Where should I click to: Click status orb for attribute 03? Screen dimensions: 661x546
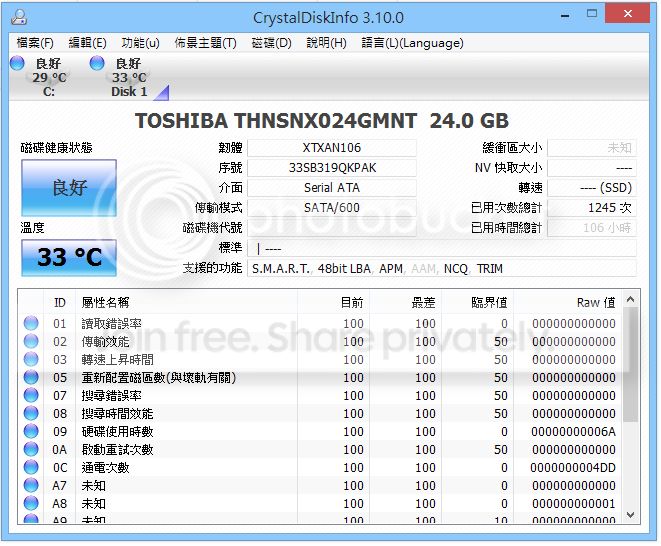(x=31, y=359)
